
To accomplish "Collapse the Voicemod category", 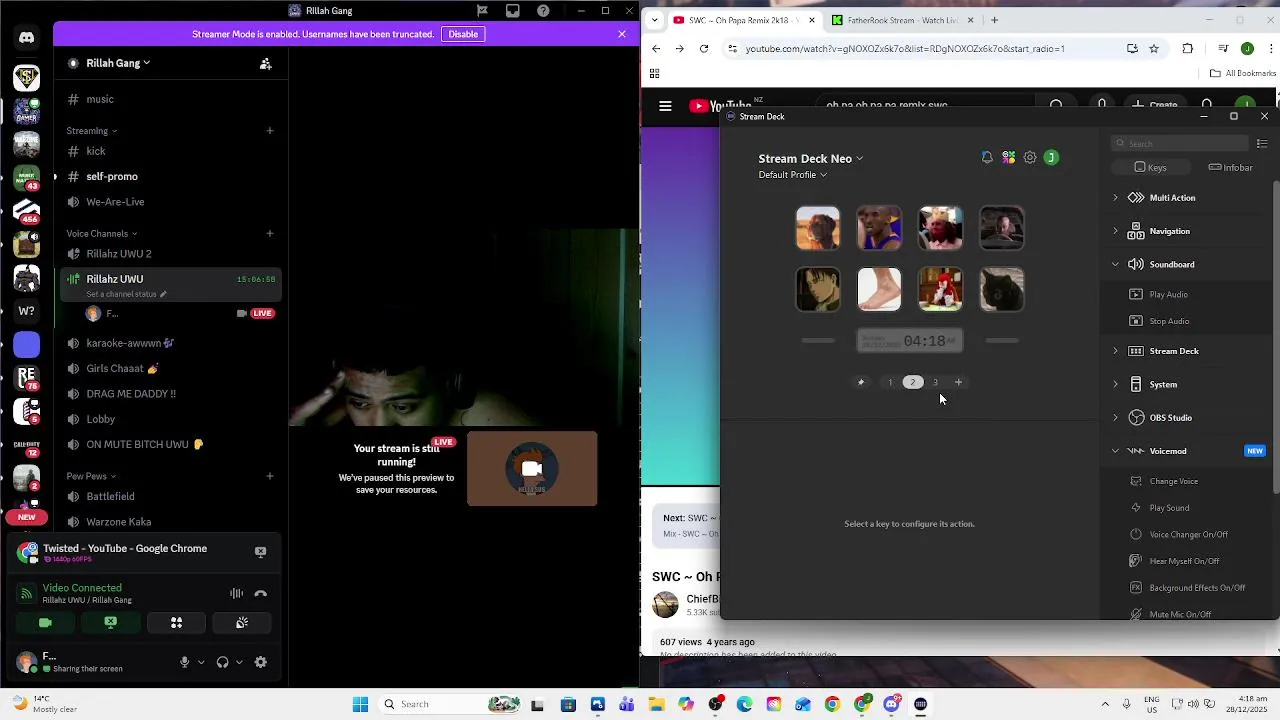I will [x=1115, y=451].
